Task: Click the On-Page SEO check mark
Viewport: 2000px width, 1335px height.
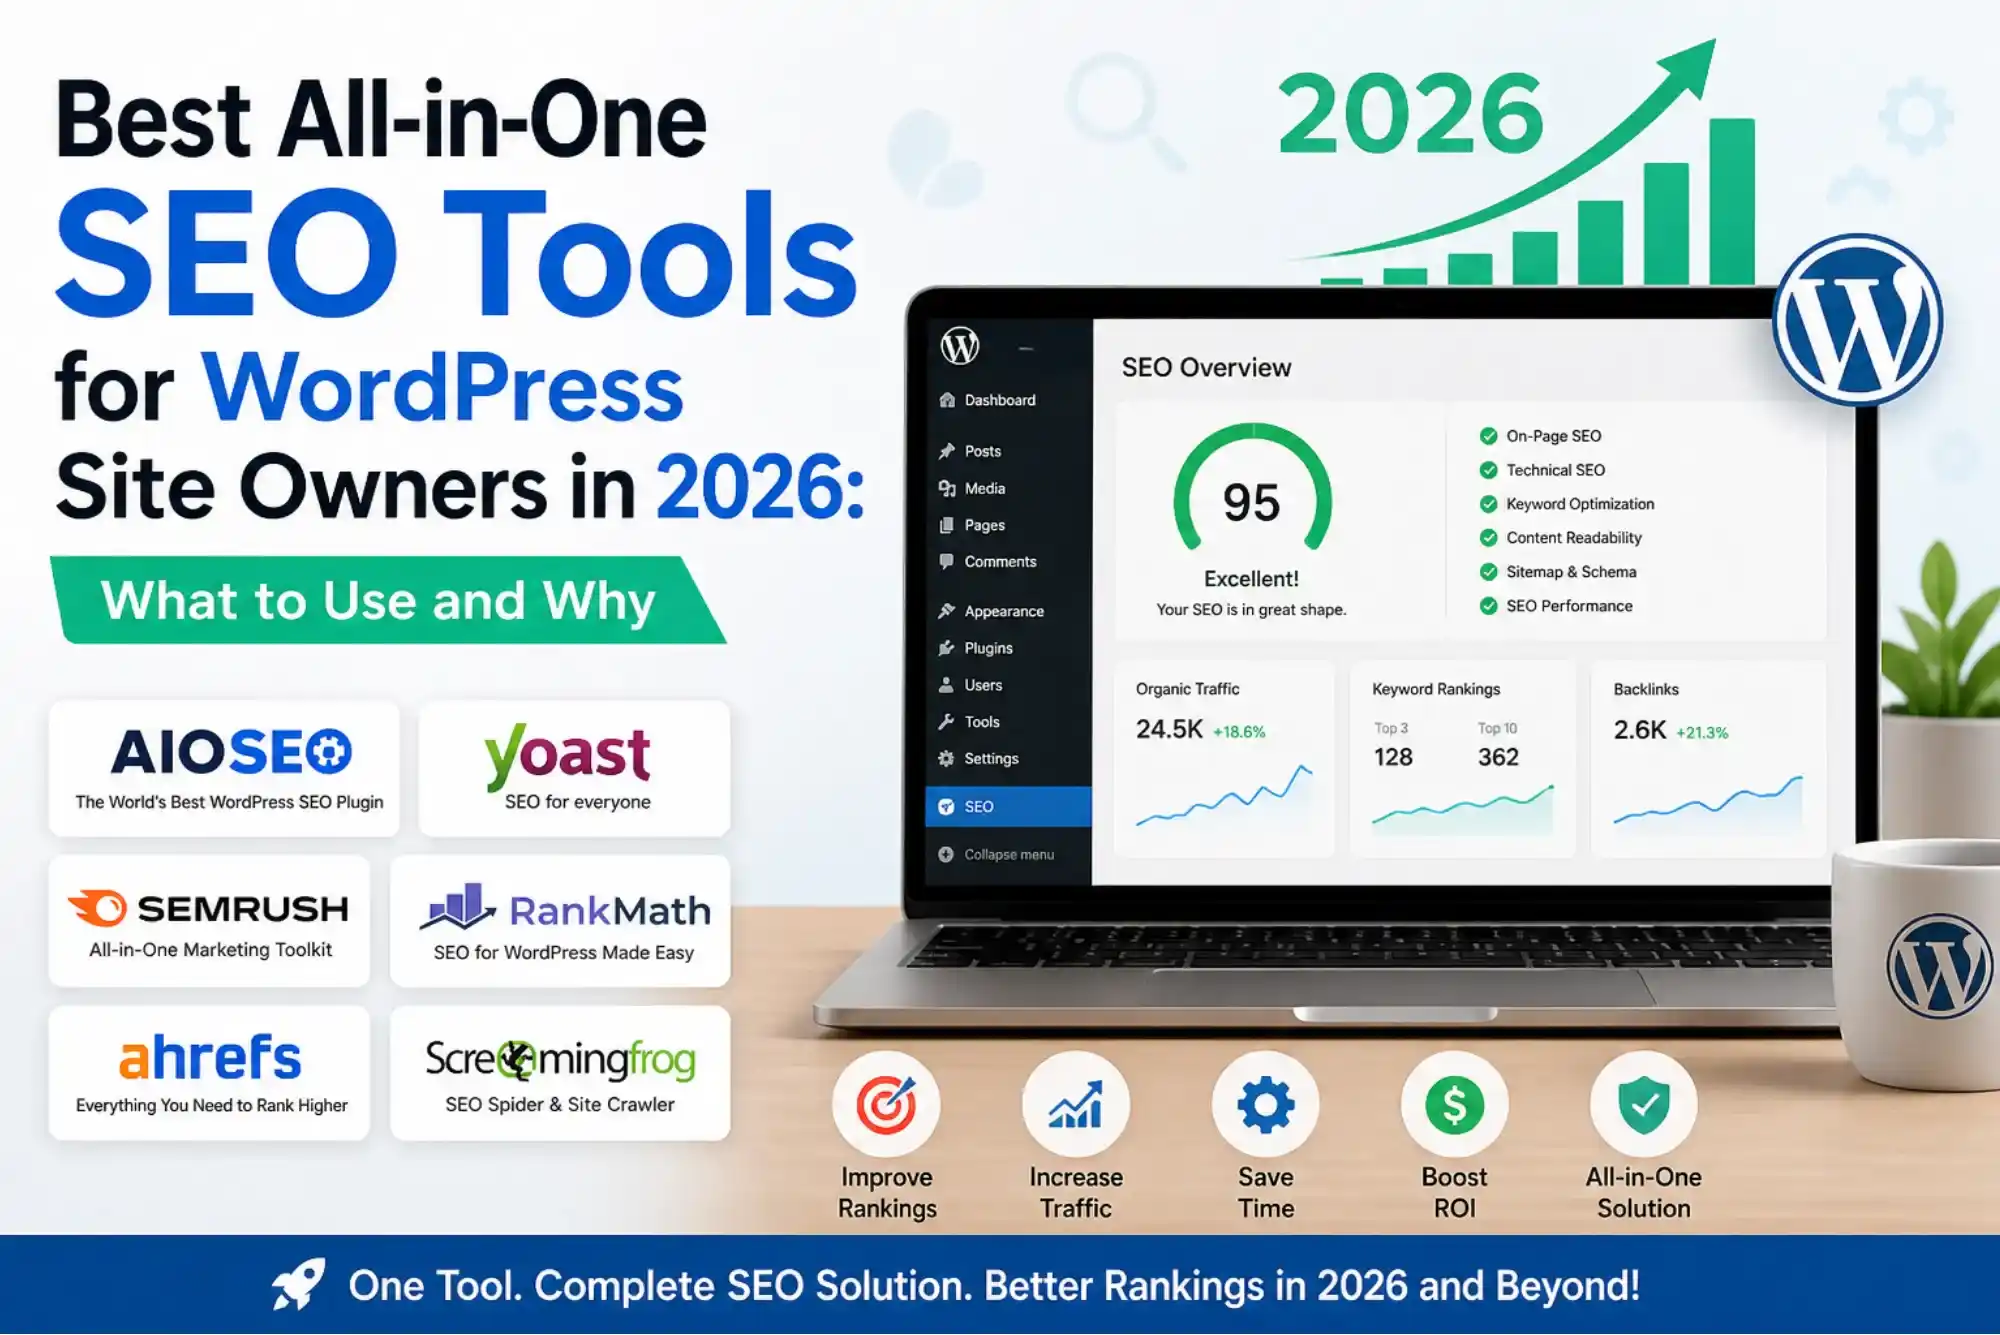Action: pos(1488,436)
